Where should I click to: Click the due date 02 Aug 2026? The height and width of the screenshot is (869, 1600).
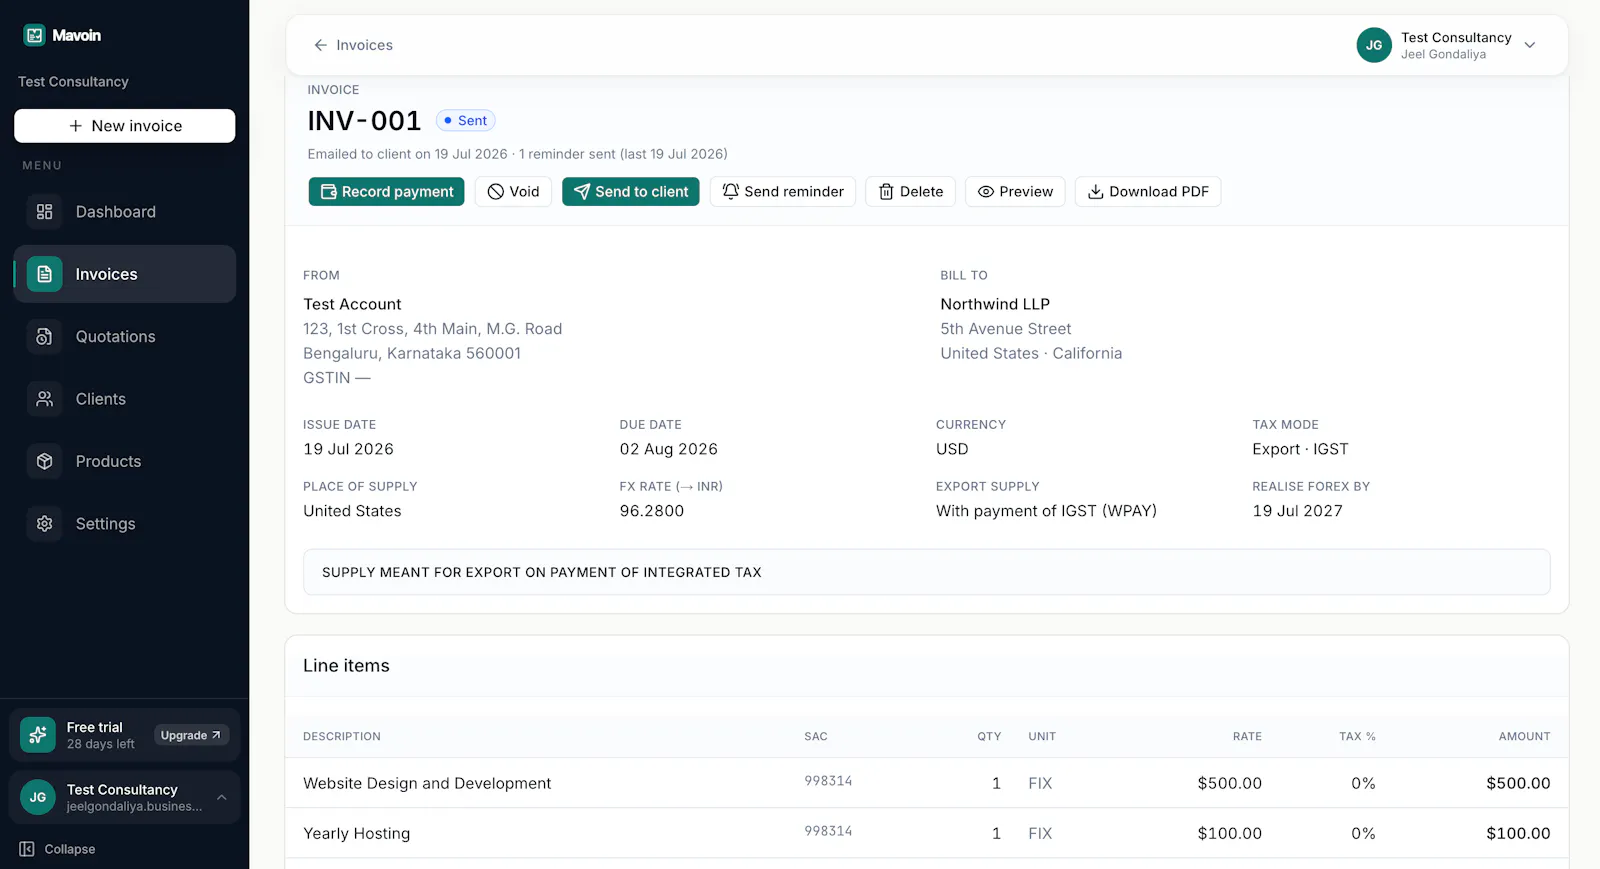(x=669, y=449)
